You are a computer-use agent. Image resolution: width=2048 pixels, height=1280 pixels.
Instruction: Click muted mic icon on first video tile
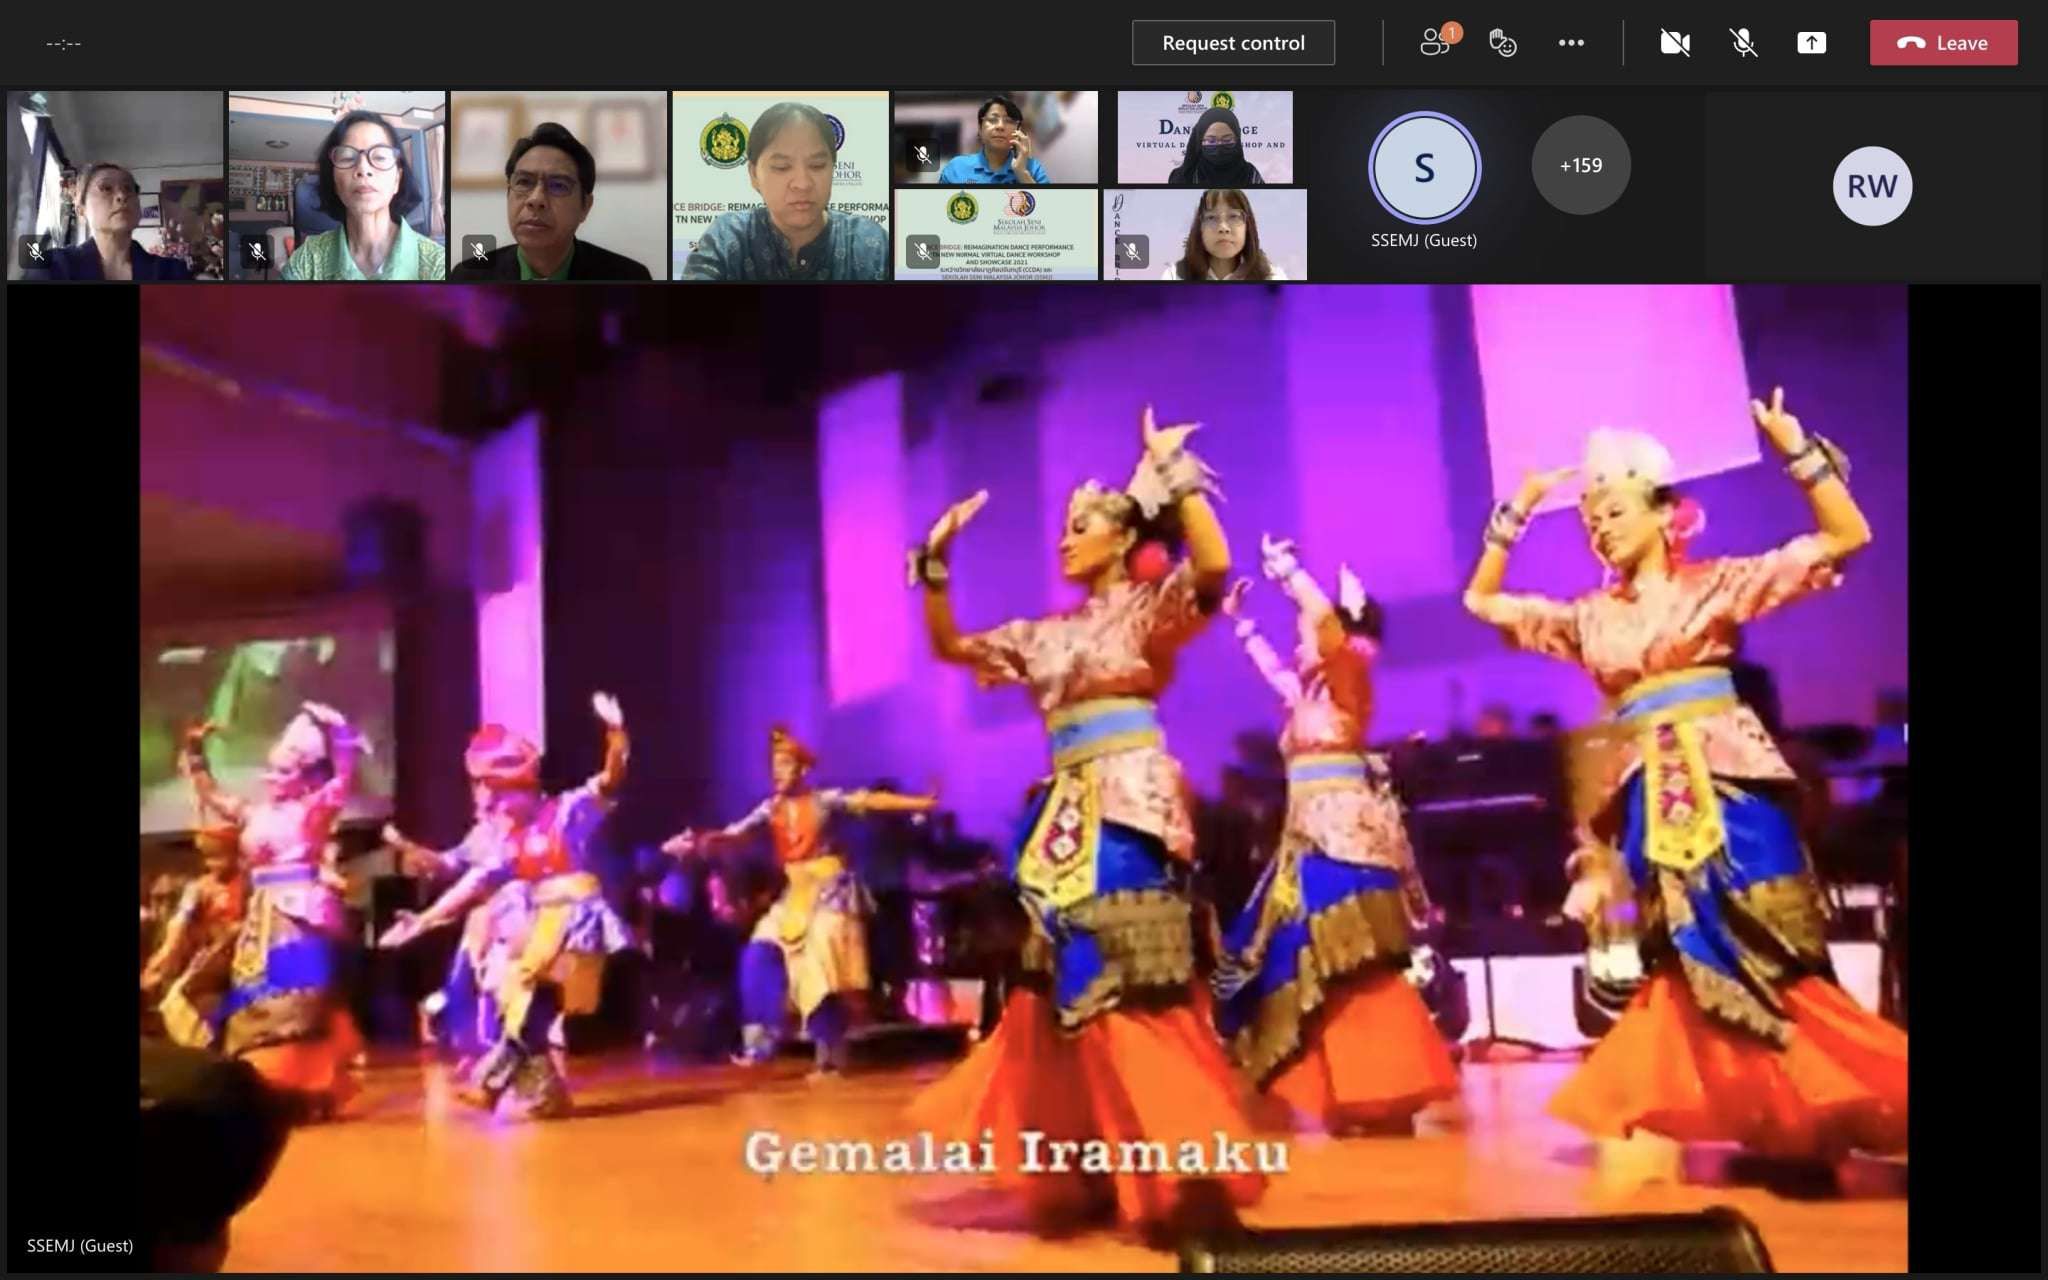click(36, 251)
